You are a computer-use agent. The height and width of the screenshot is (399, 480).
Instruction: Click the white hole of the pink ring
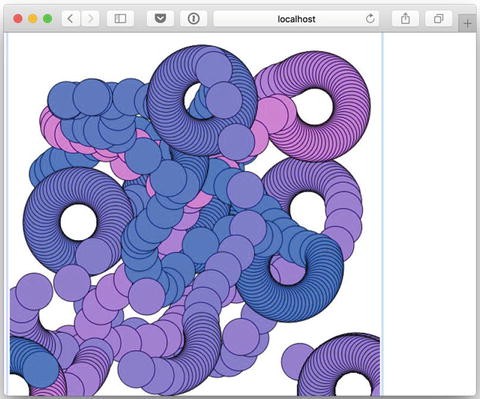(314, 107)
